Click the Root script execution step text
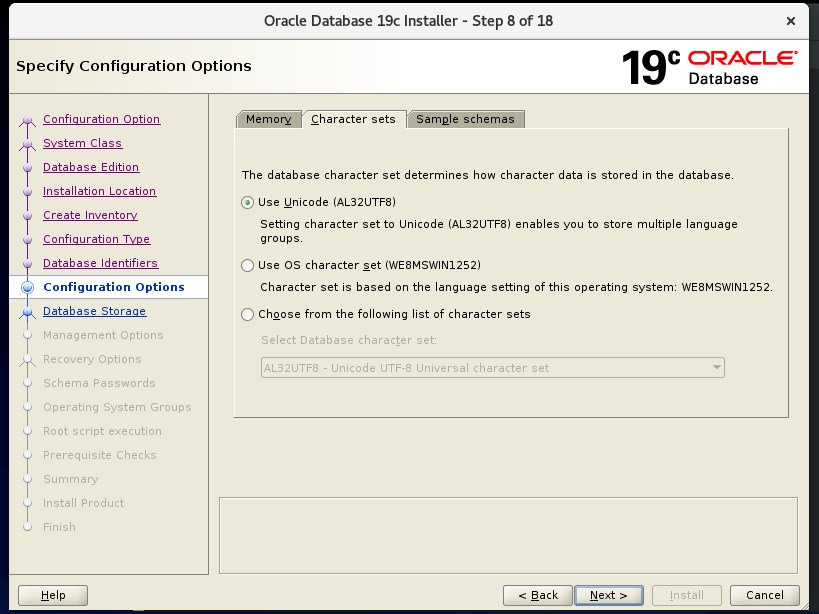The image size is (819, 614). coord(102,431)
